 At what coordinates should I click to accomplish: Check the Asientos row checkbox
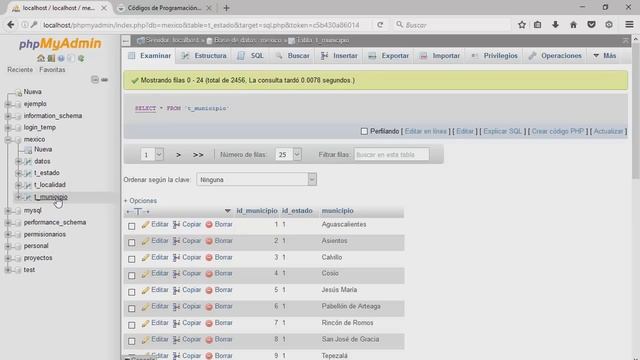click(x=131, y=242)
